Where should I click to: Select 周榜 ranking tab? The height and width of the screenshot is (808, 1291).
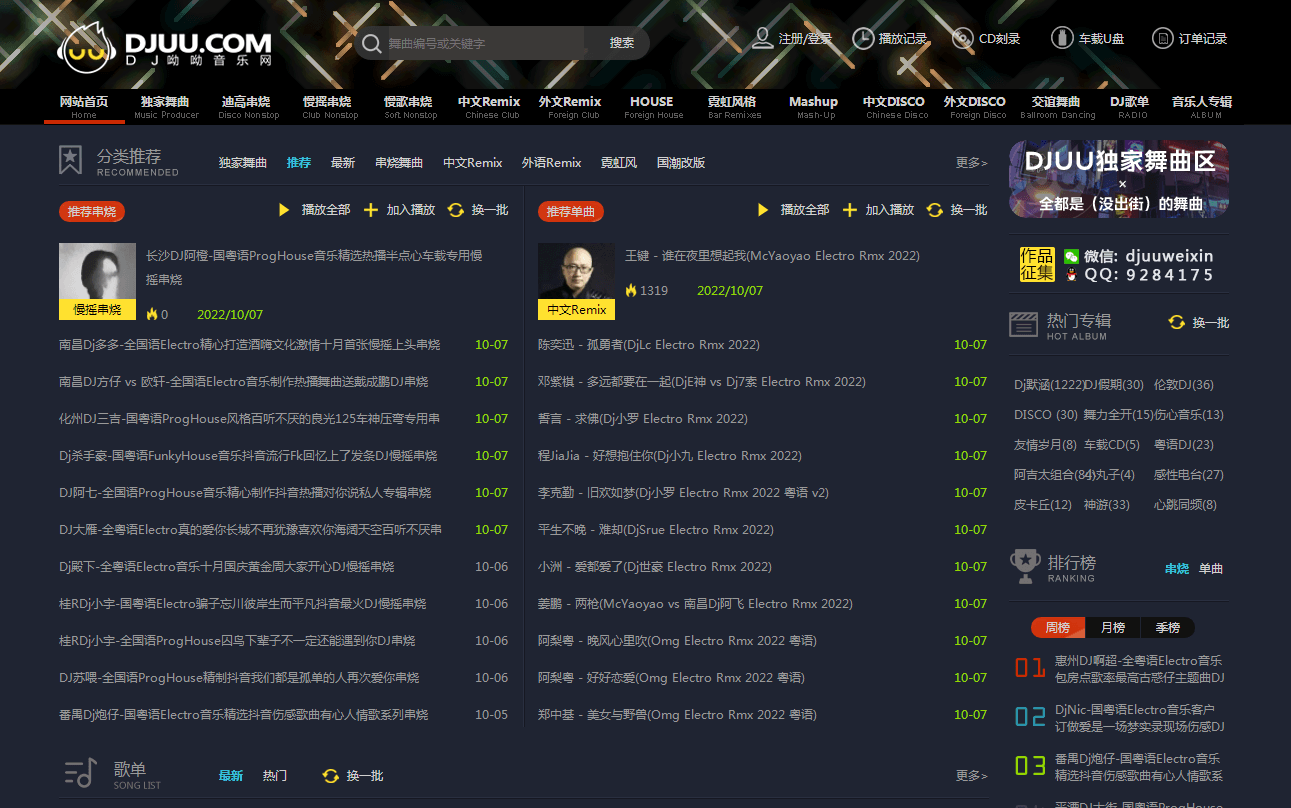click(1058, 628)
